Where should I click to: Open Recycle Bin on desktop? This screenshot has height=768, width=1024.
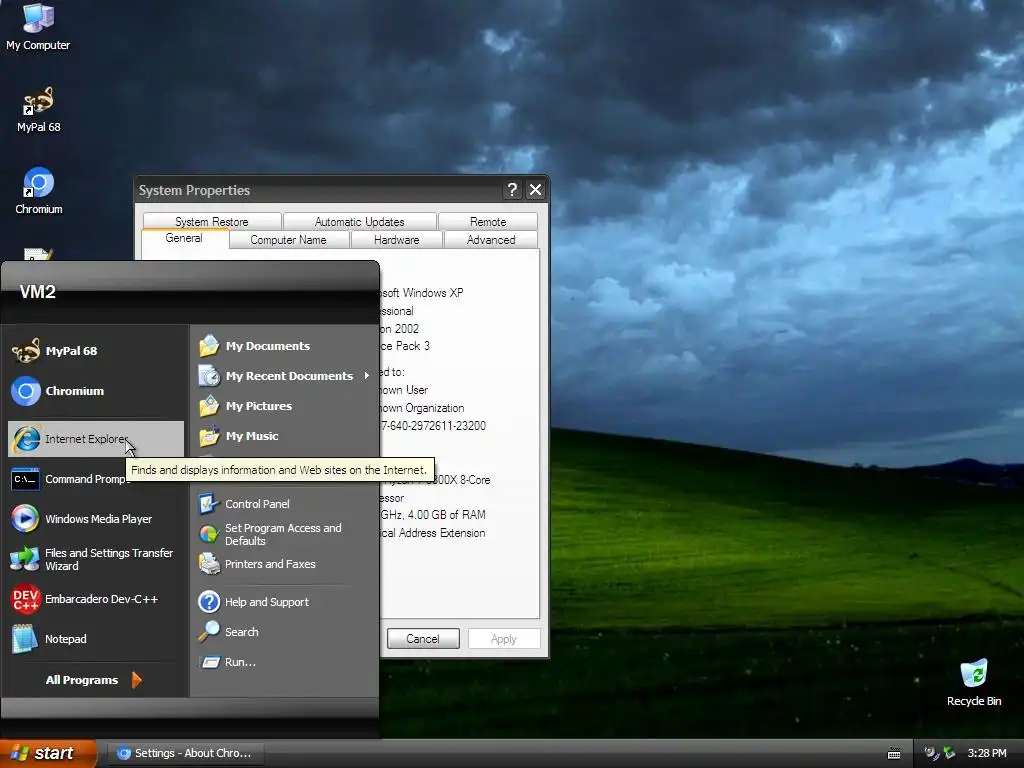(x=973, y=683)
